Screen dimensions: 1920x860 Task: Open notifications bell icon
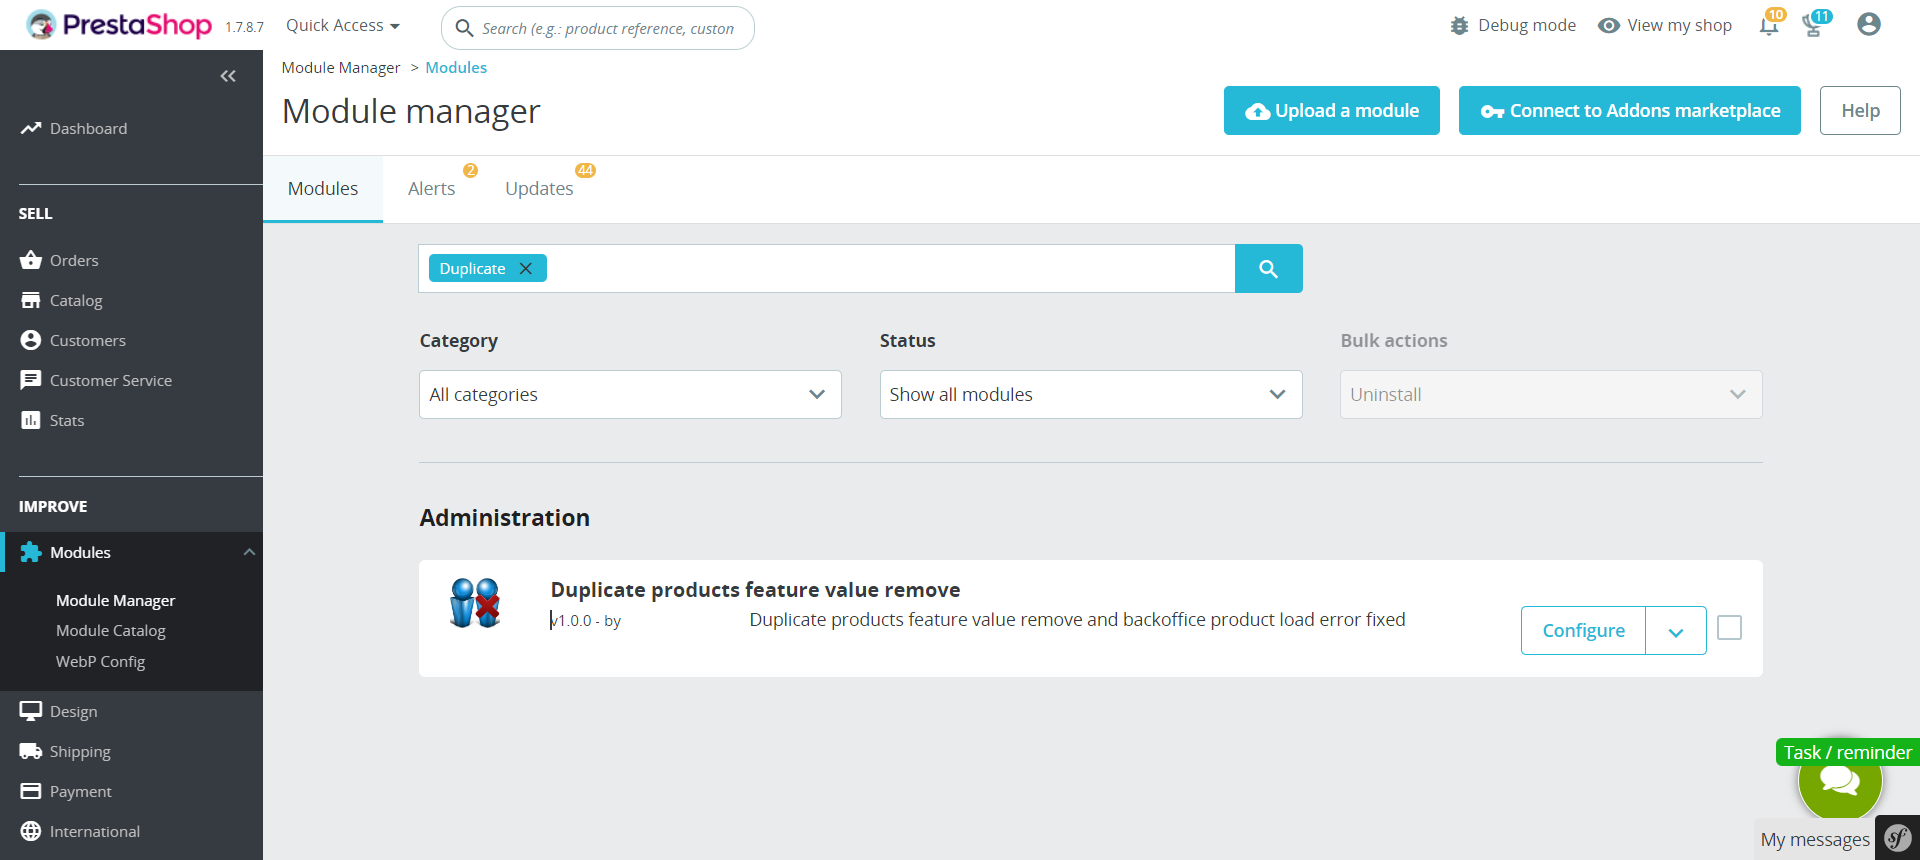[1769, 25]
